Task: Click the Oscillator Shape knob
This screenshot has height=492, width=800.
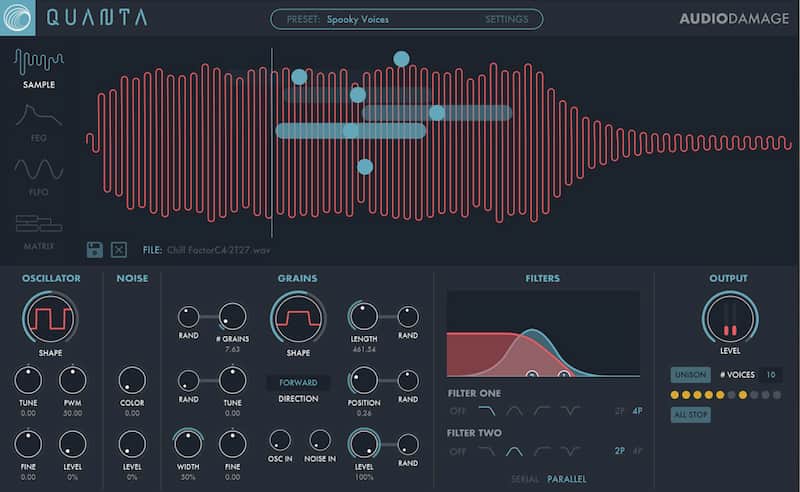Action: point(50,318)
